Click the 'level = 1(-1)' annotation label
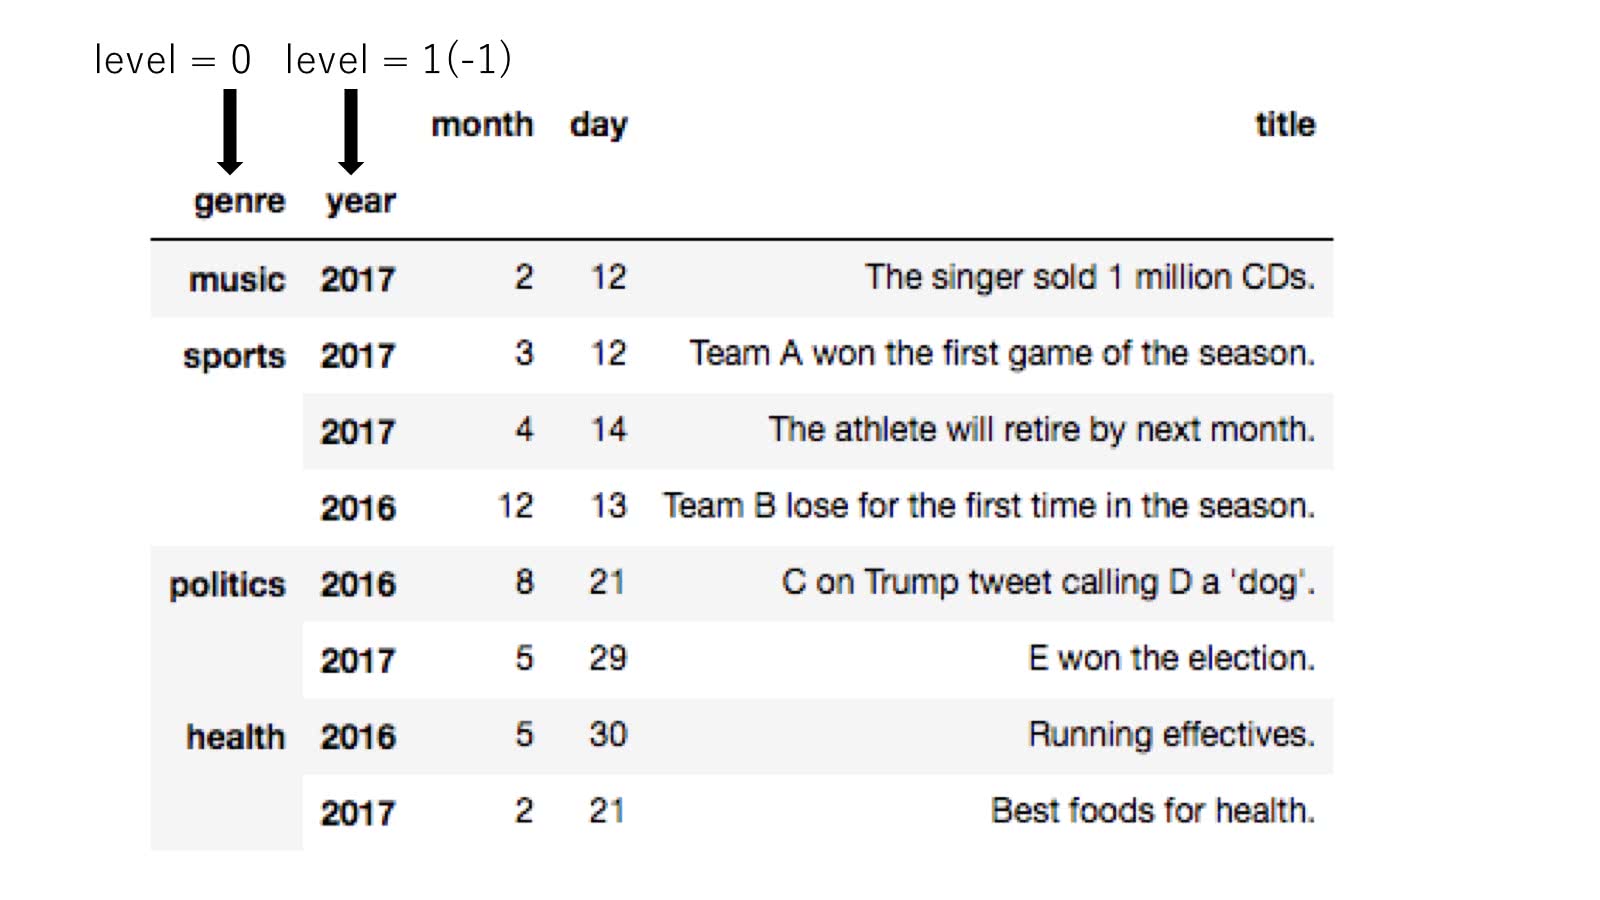This screenshot has width=1600, height=900. [398, 60]
